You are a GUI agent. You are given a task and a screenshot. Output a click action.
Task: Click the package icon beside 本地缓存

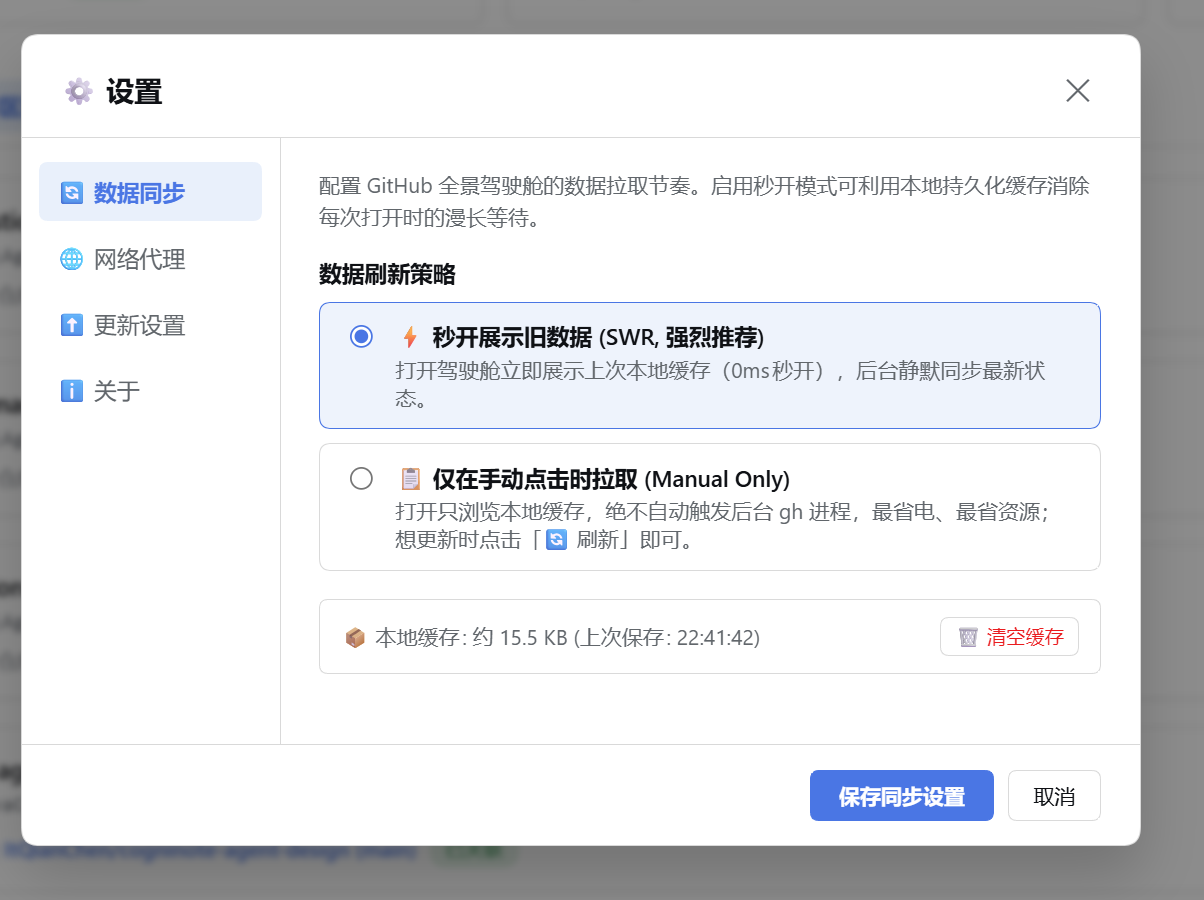tap(354, 637)
